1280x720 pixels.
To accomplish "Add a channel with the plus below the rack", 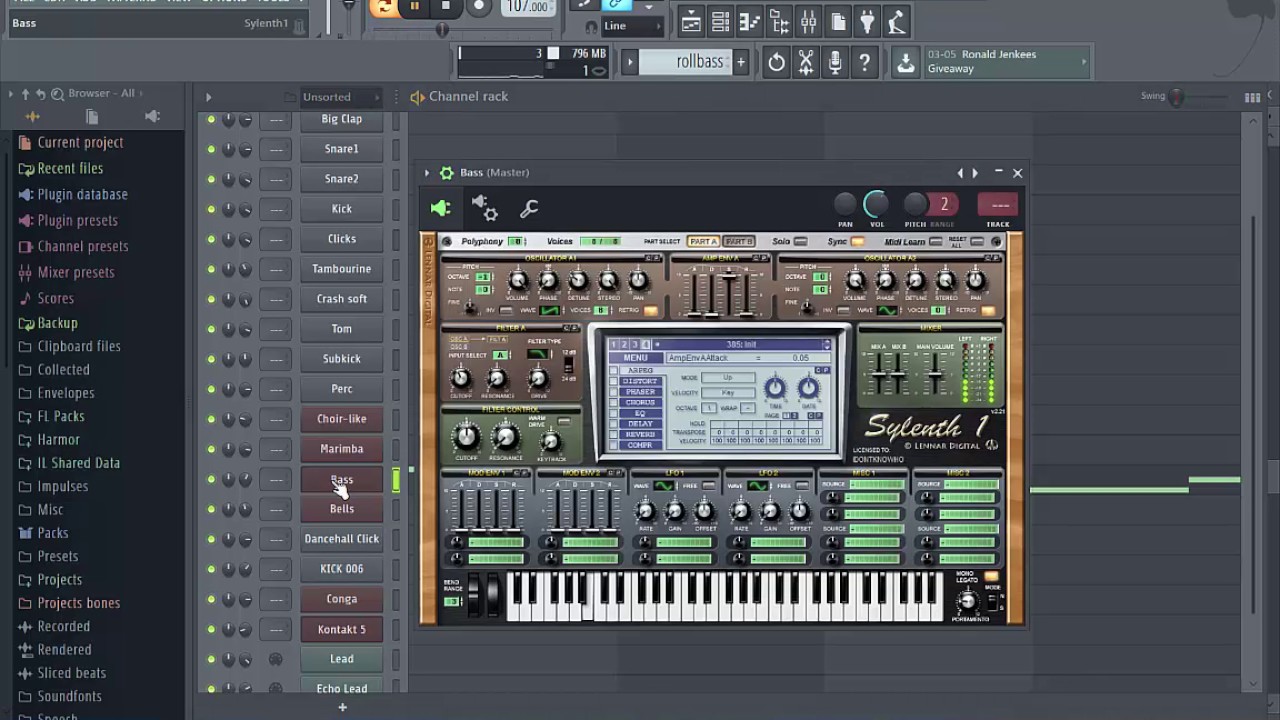I will (342, 707).
